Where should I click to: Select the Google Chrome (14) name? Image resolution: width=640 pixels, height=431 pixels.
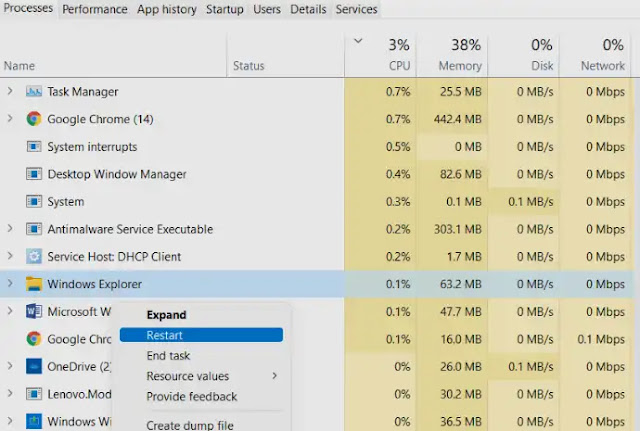pyautogui.click(x=100, y=119)
